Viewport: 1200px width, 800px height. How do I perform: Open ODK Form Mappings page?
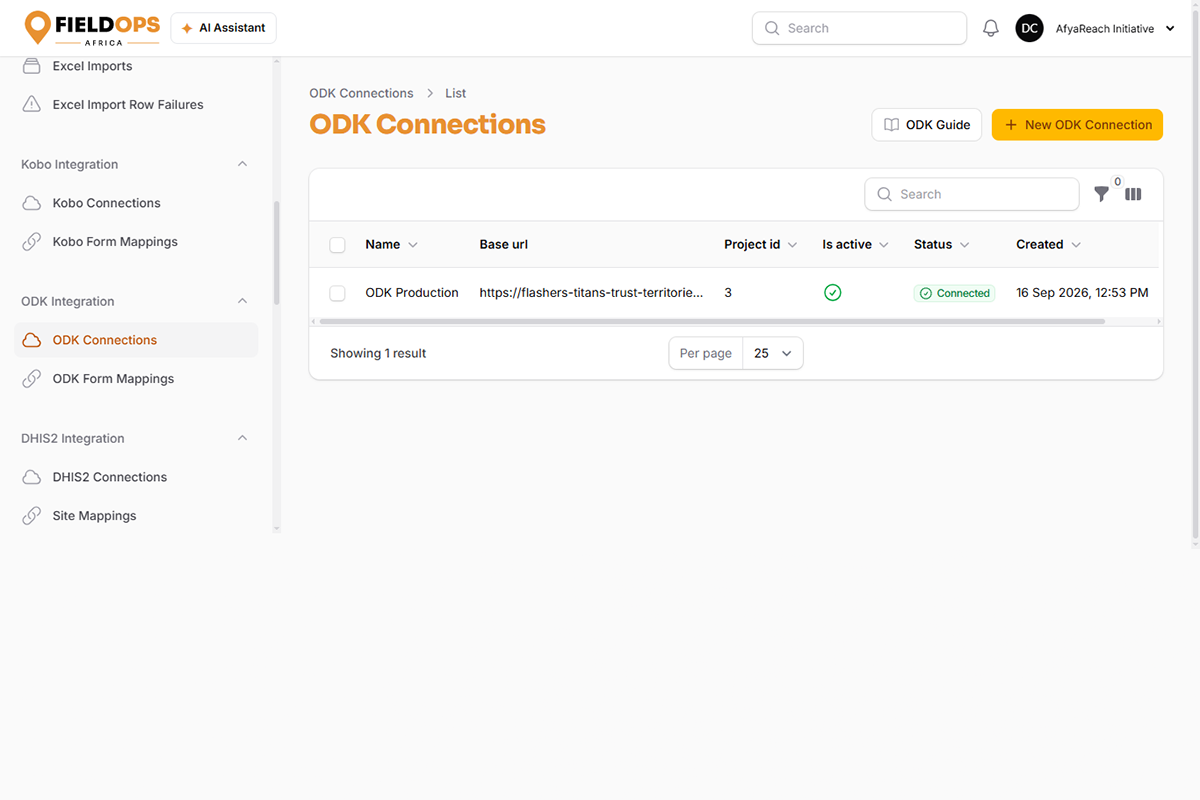click(136, 379)
